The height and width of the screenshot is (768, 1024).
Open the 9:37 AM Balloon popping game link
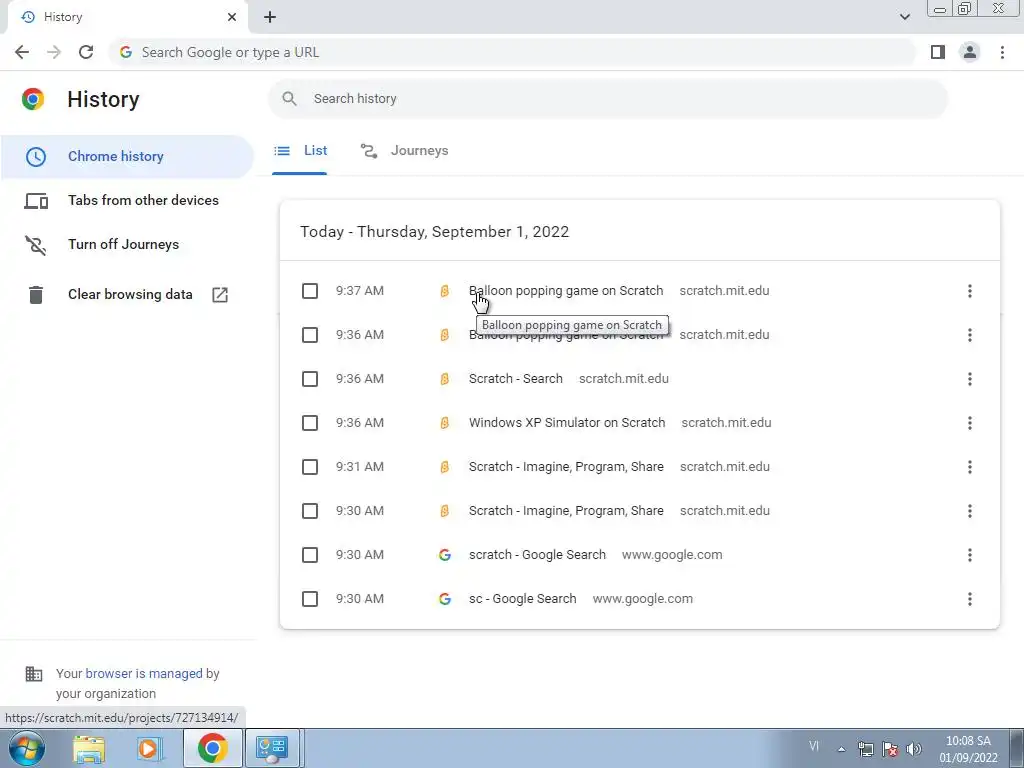(566, 291)
